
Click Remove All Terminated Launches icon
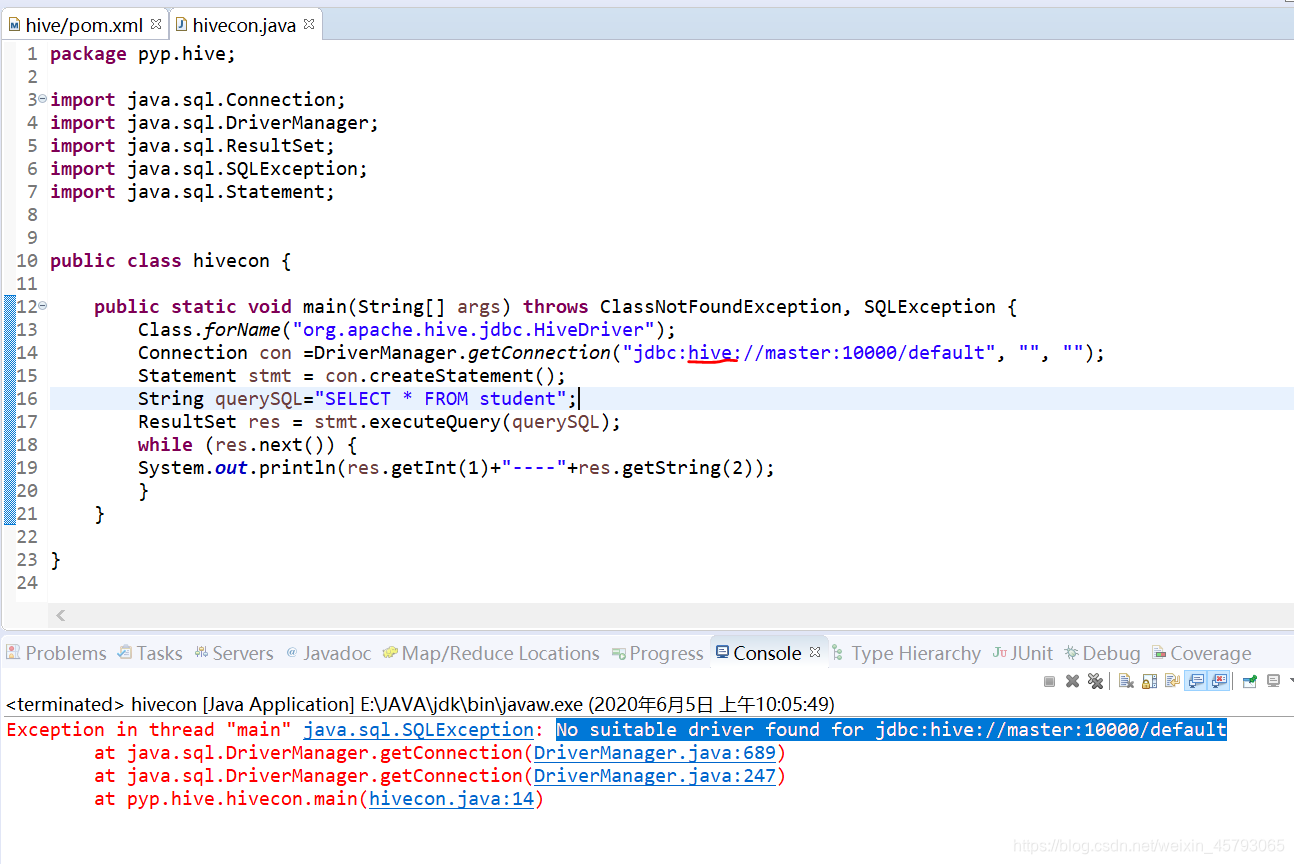coord(1095,681)
